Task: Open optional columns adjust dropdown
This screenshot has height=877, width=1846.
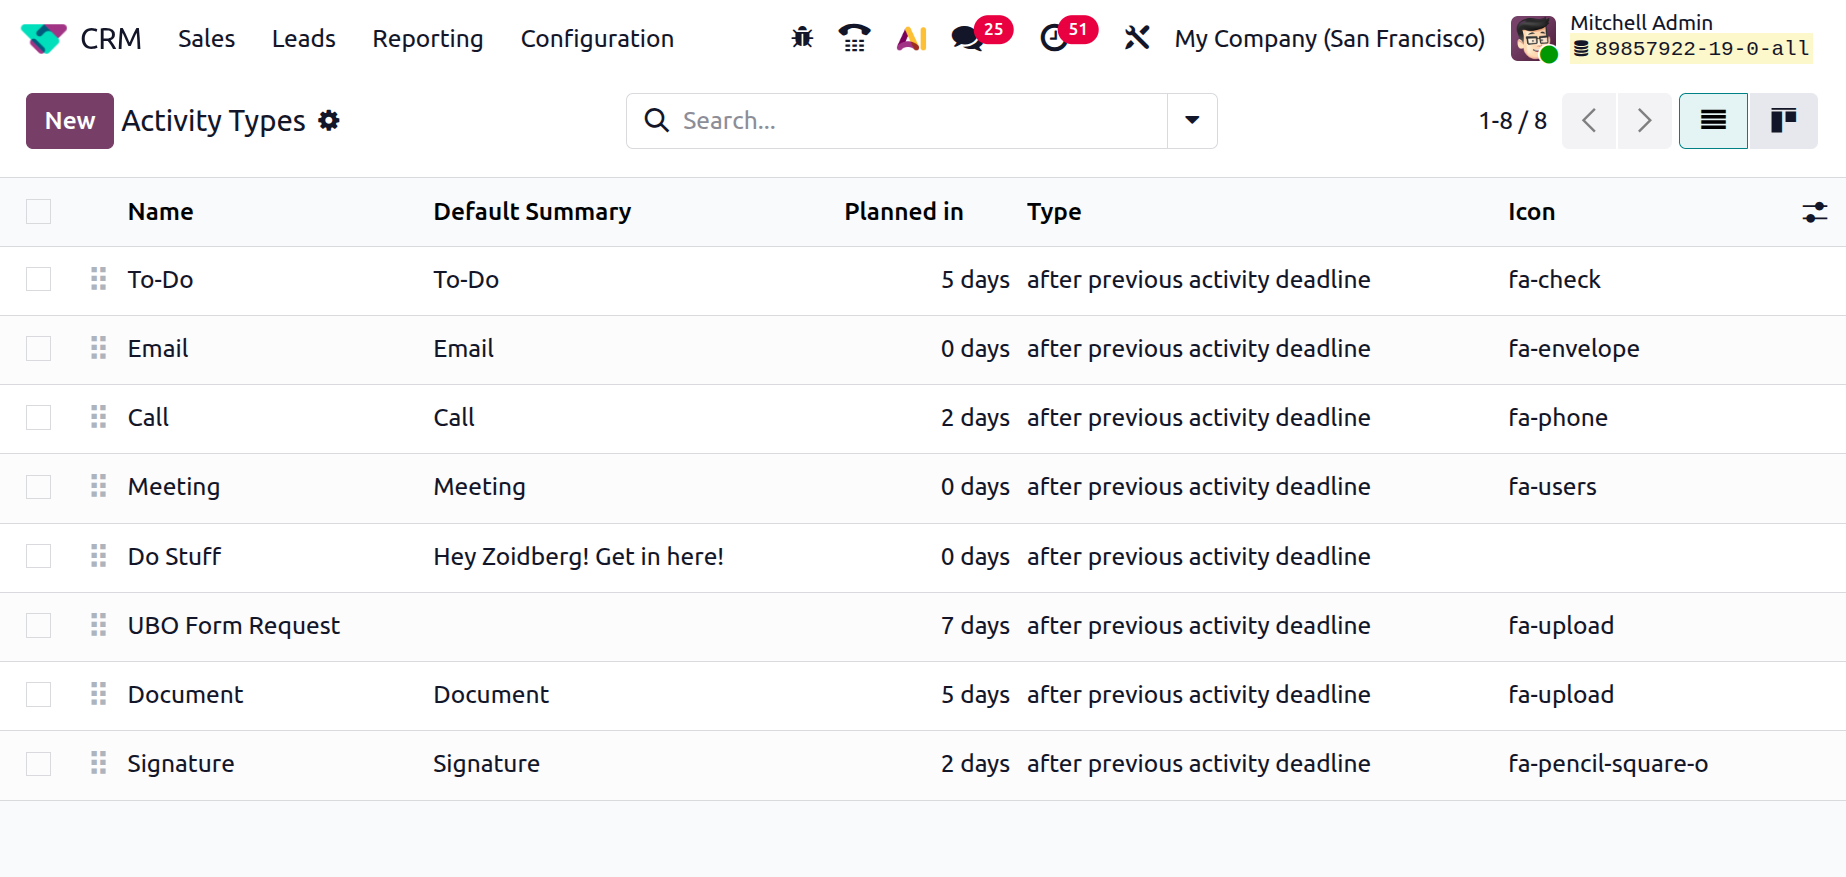Action: click(x=1814, y=212)
